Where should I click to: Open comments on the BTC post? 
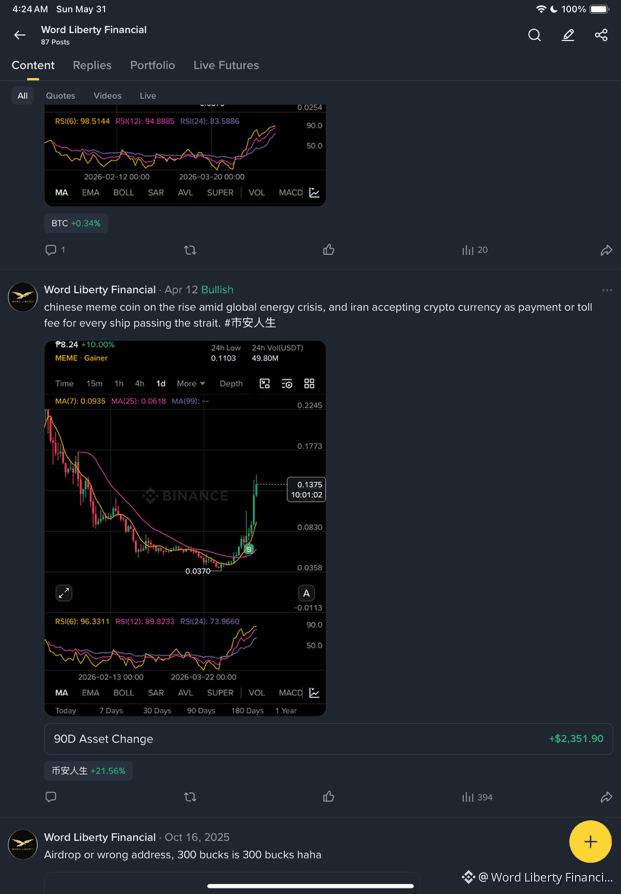(x=51, y=250)
